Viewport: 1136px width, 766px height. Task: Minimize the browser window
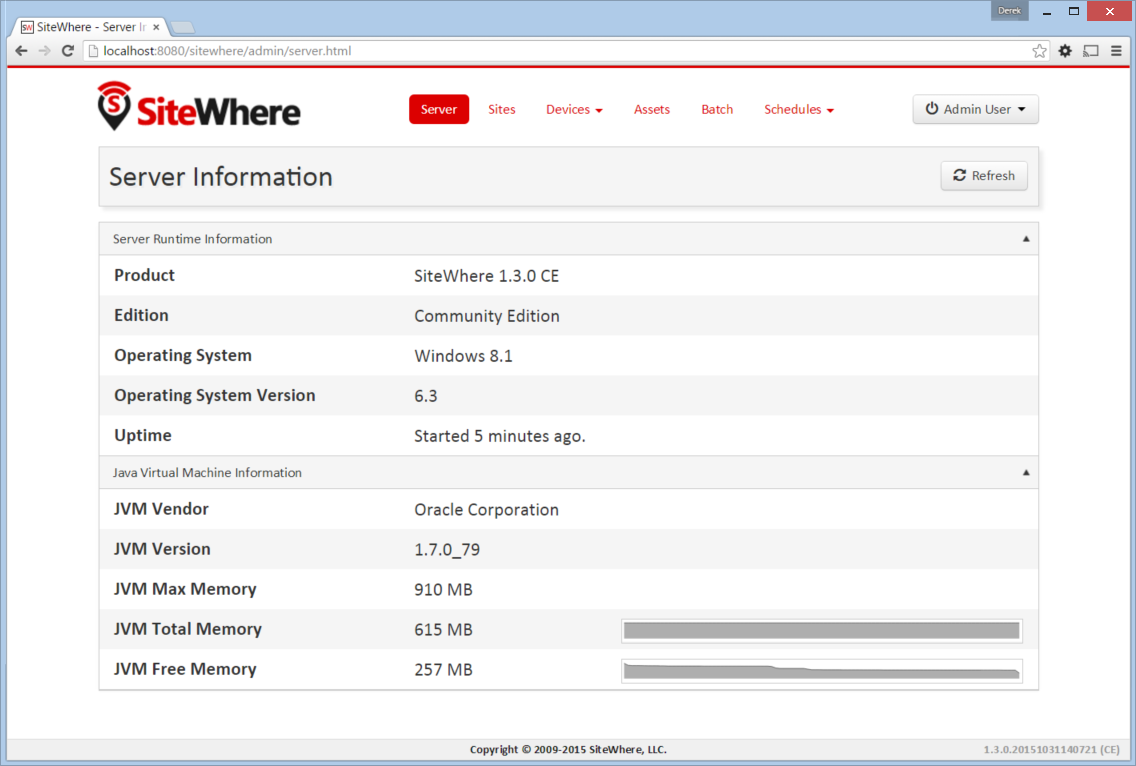1047,12
